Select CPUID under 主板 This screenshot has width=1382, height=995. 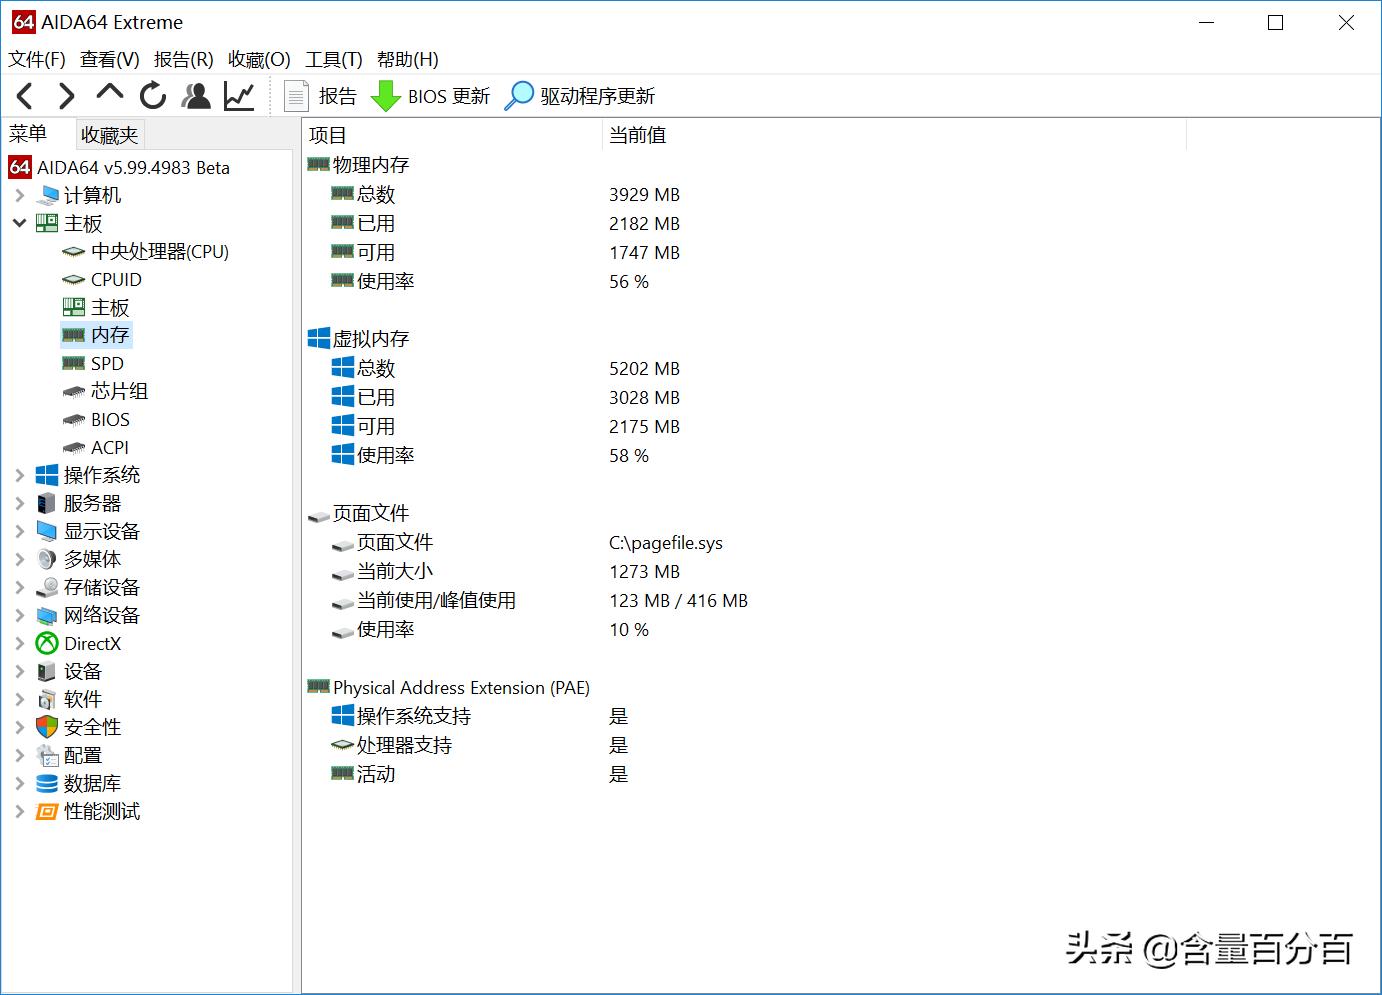115,279
